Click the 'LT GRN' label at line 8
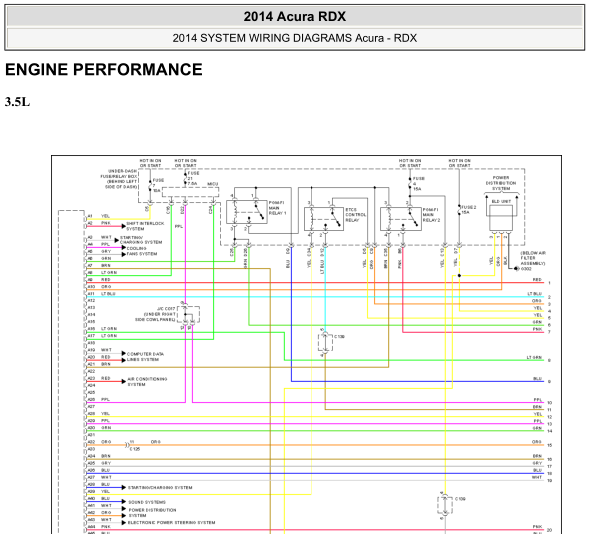 coord(534,357)
